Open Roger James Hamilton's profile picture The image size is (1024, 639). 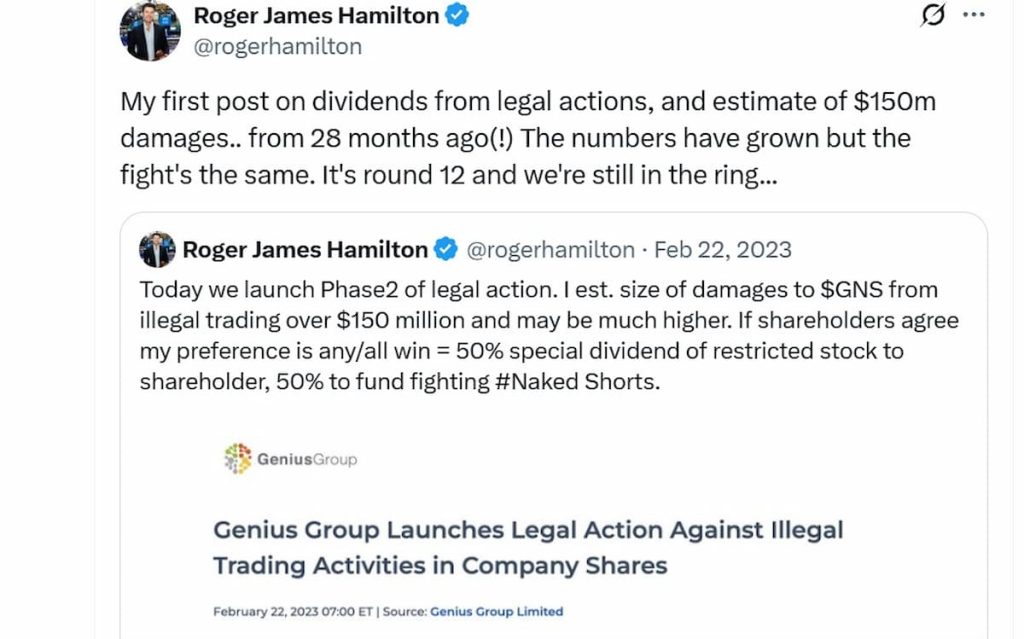click(x=149, y=30)
